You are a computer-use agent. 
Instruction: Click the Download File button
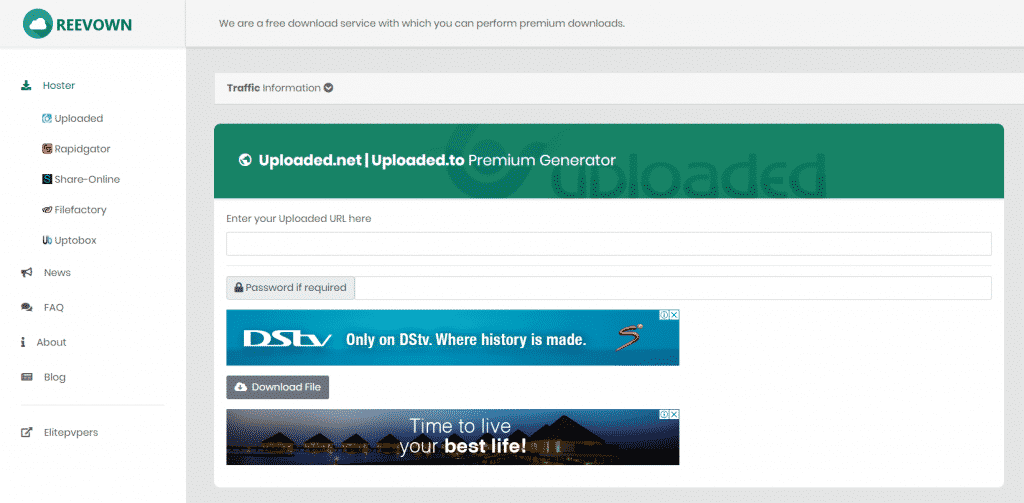pos(278,387)
